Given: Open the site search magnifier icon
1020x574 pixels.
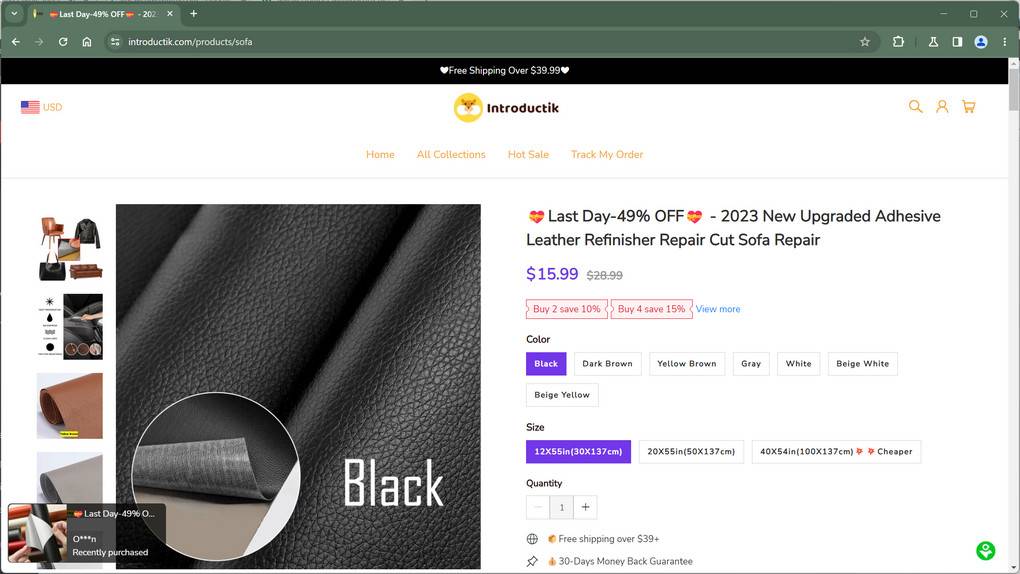Looking at the screenshot, I should pyautogui.click(x=915, y=107).
